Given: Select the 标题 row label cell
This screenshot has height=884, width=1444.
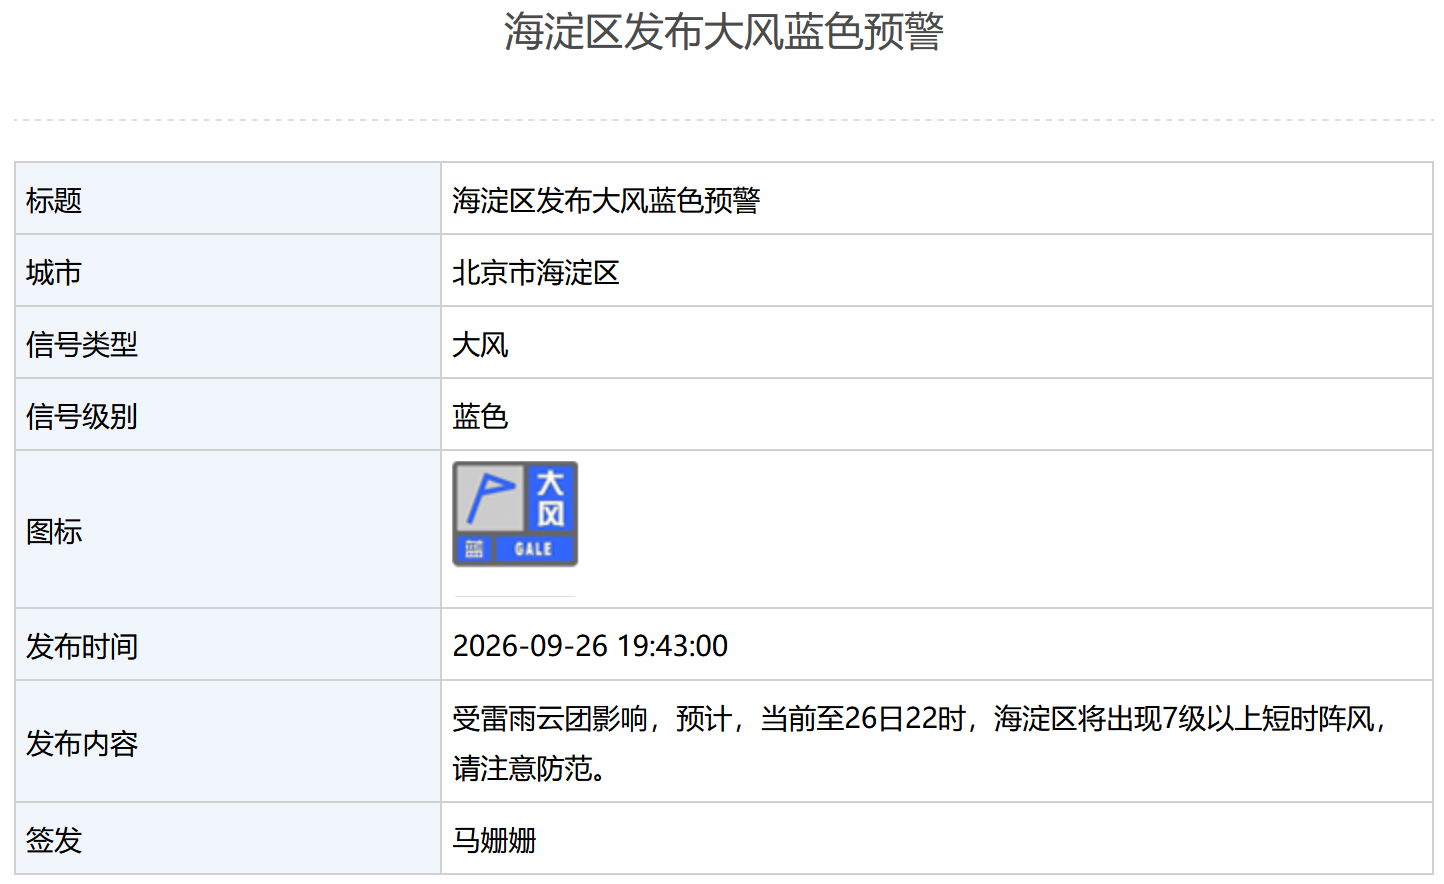Looking at the screenshot, I should click(228, 199).
